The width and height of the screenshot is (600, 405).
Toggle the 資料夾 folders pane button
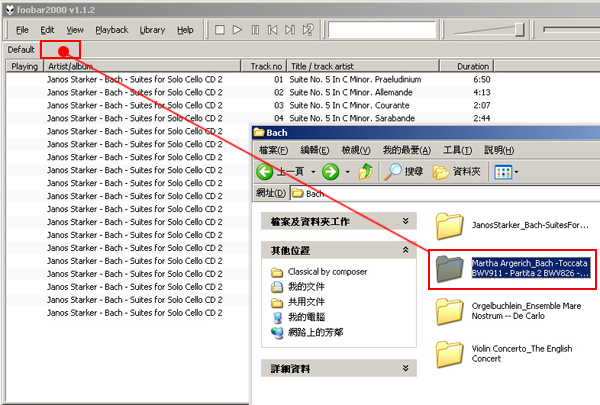coord(456,172)
